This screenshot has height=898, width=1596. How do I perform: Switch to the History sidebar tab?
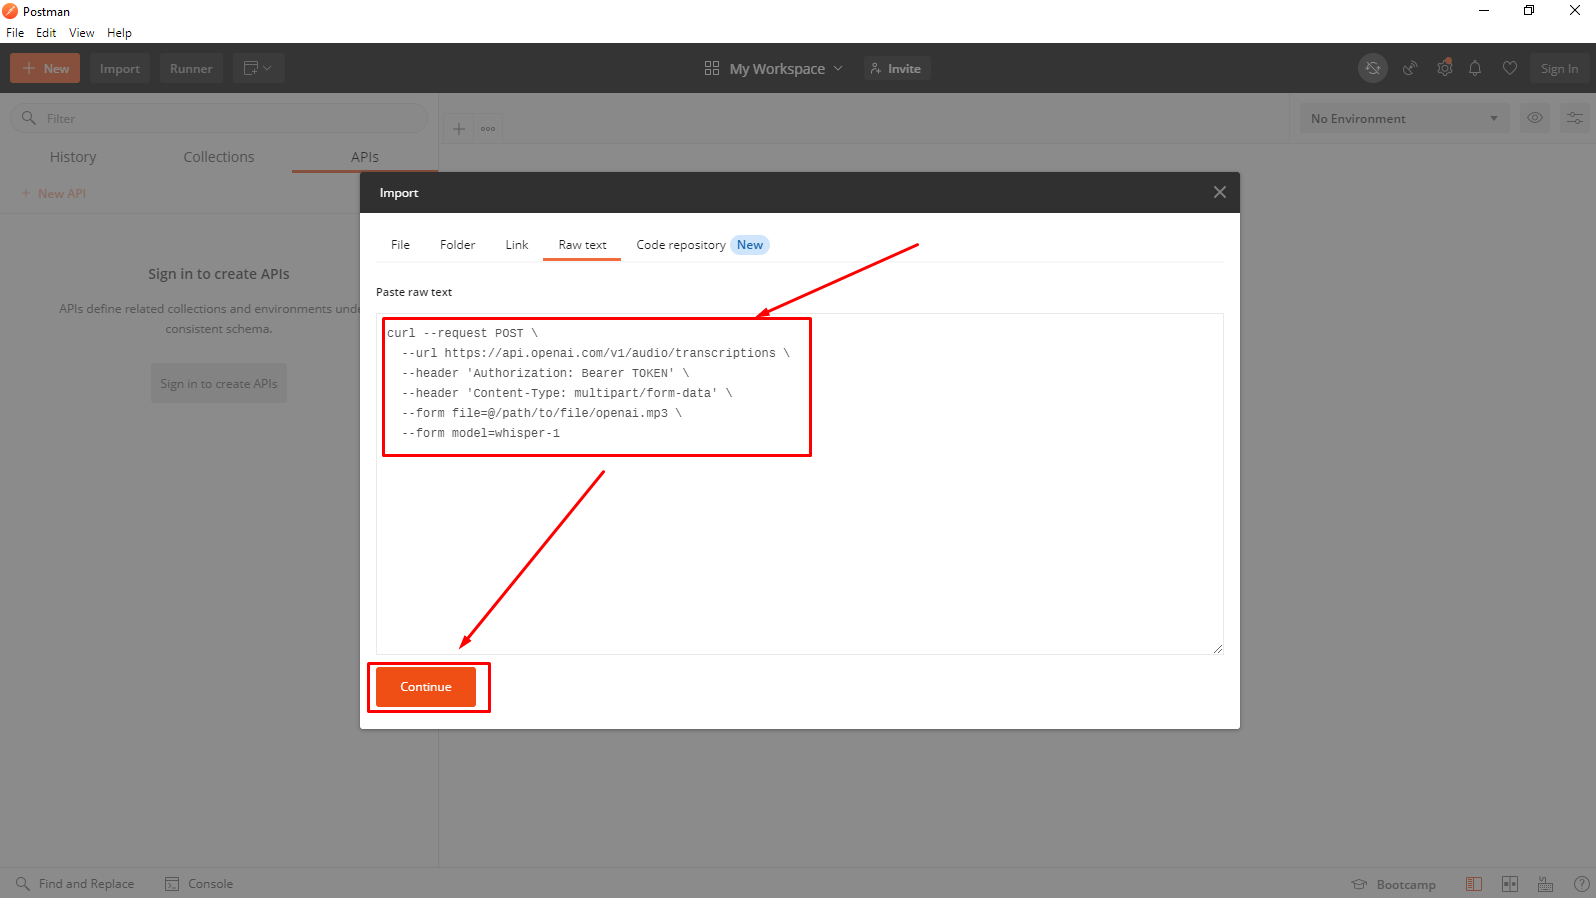click(73, 157)
